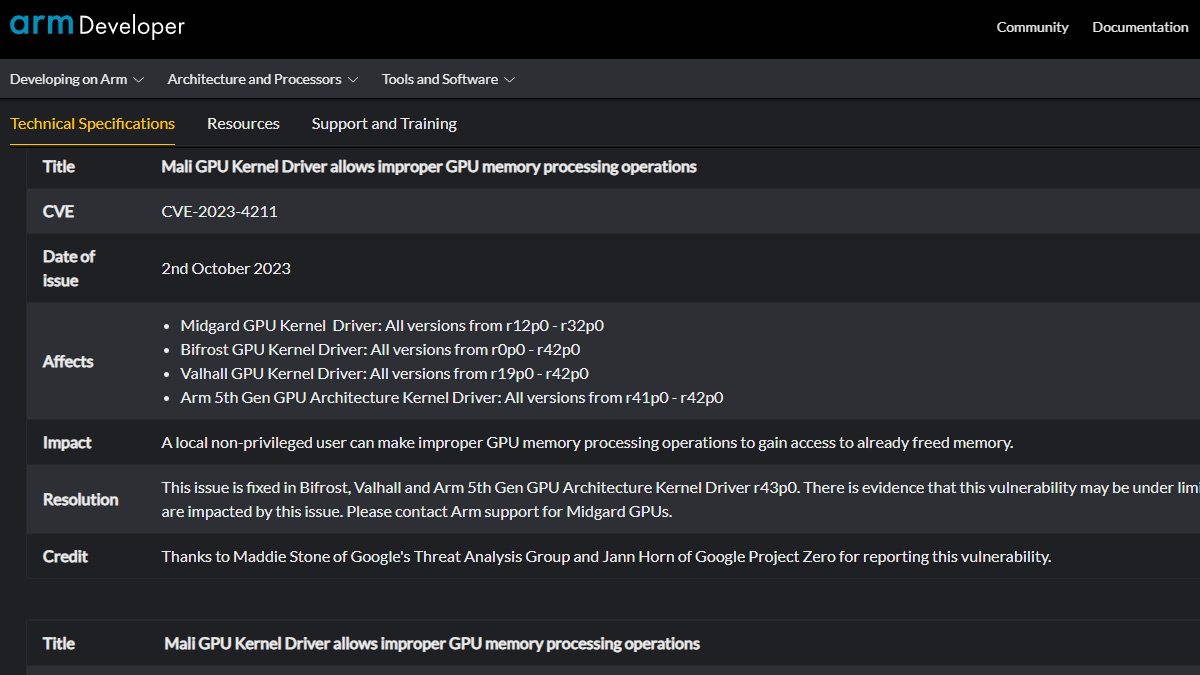Viewport: 1200px width, 675px height.
Task: Expand the Developing on Arm menu
Action: (x=77, y=79)
